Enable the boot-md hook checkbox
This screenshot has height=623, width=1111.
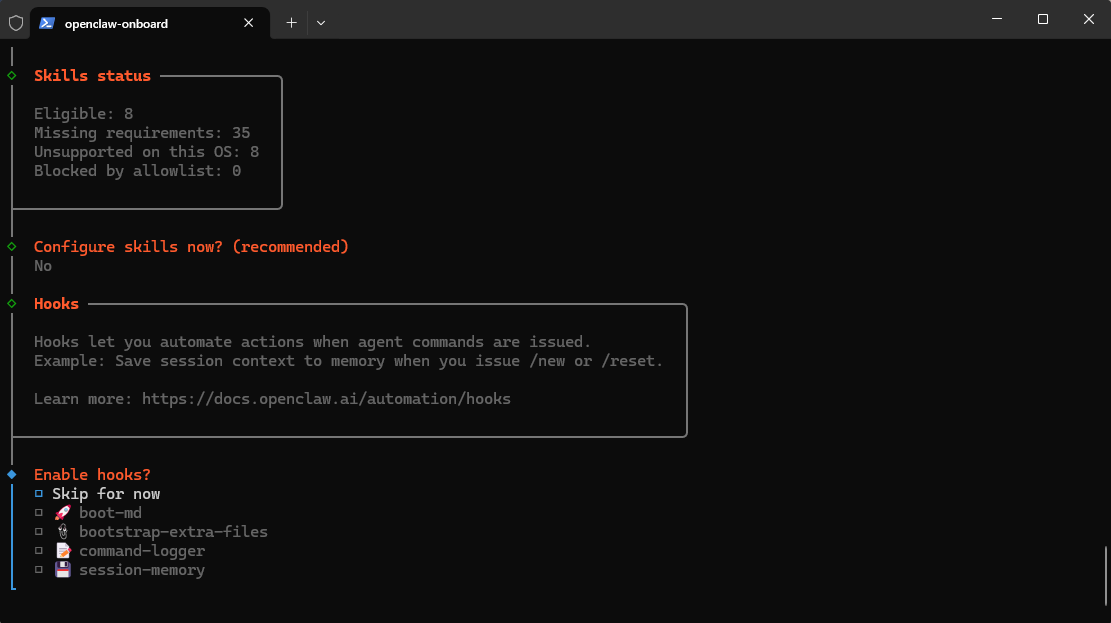click(39, 513)
